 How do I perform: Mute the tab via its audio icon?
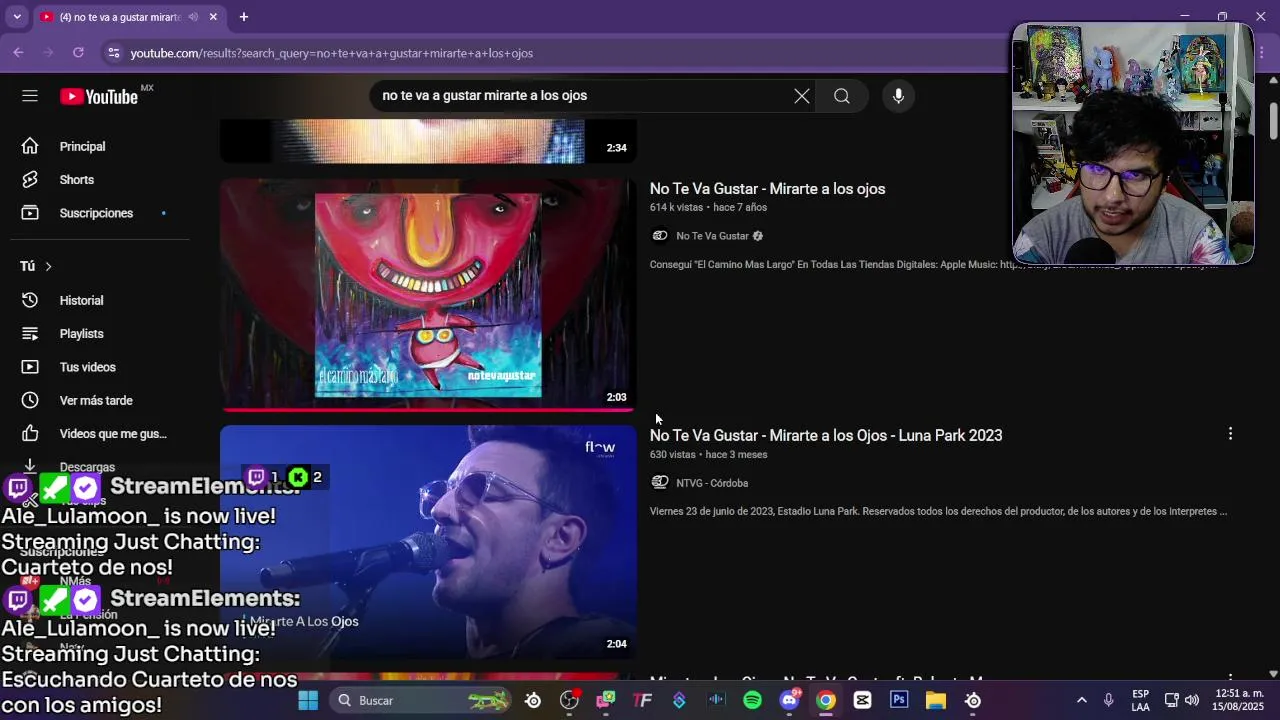(x=193, y=17)
